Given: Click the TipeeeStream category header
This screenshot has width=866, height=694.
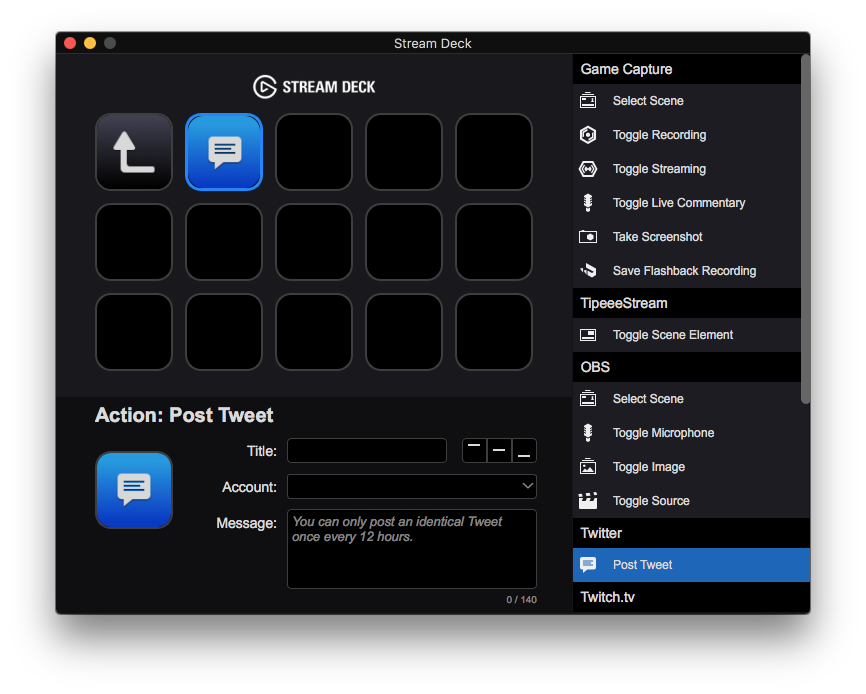Looking at the screenshot, I should click(687, 303).
